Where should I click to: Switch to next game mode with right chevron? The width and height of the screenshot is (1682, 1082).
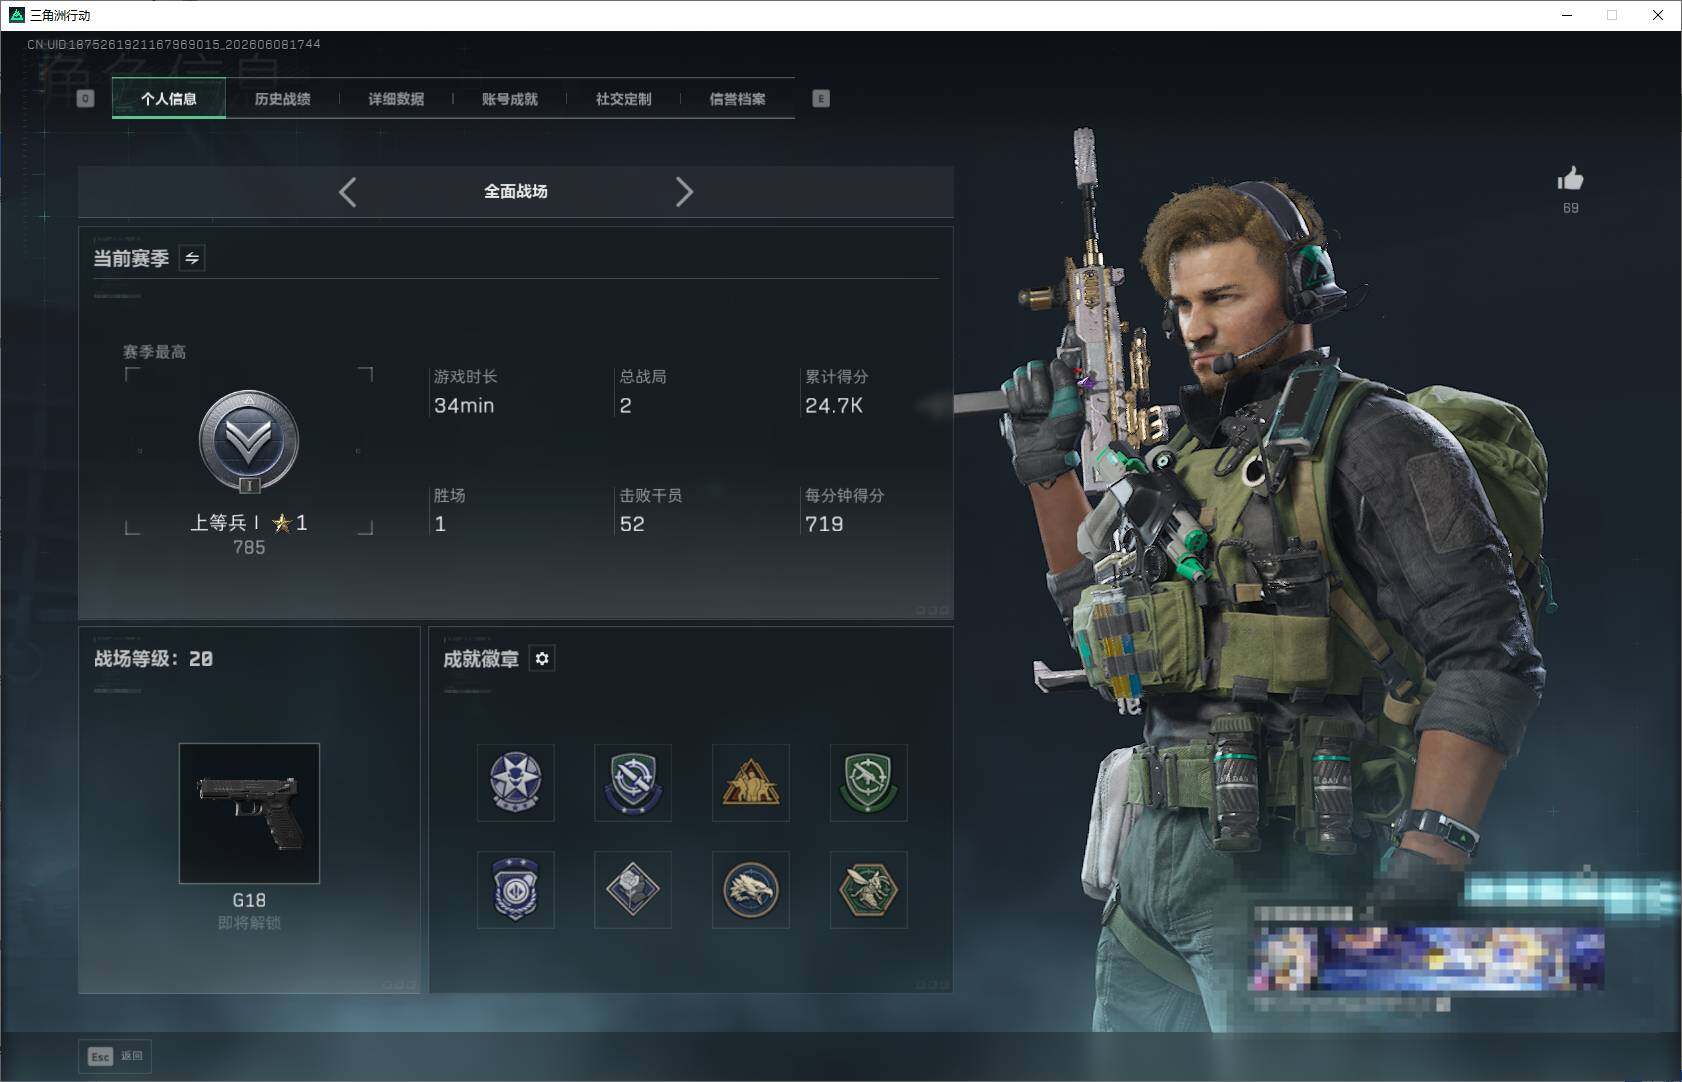pos(684,192)
